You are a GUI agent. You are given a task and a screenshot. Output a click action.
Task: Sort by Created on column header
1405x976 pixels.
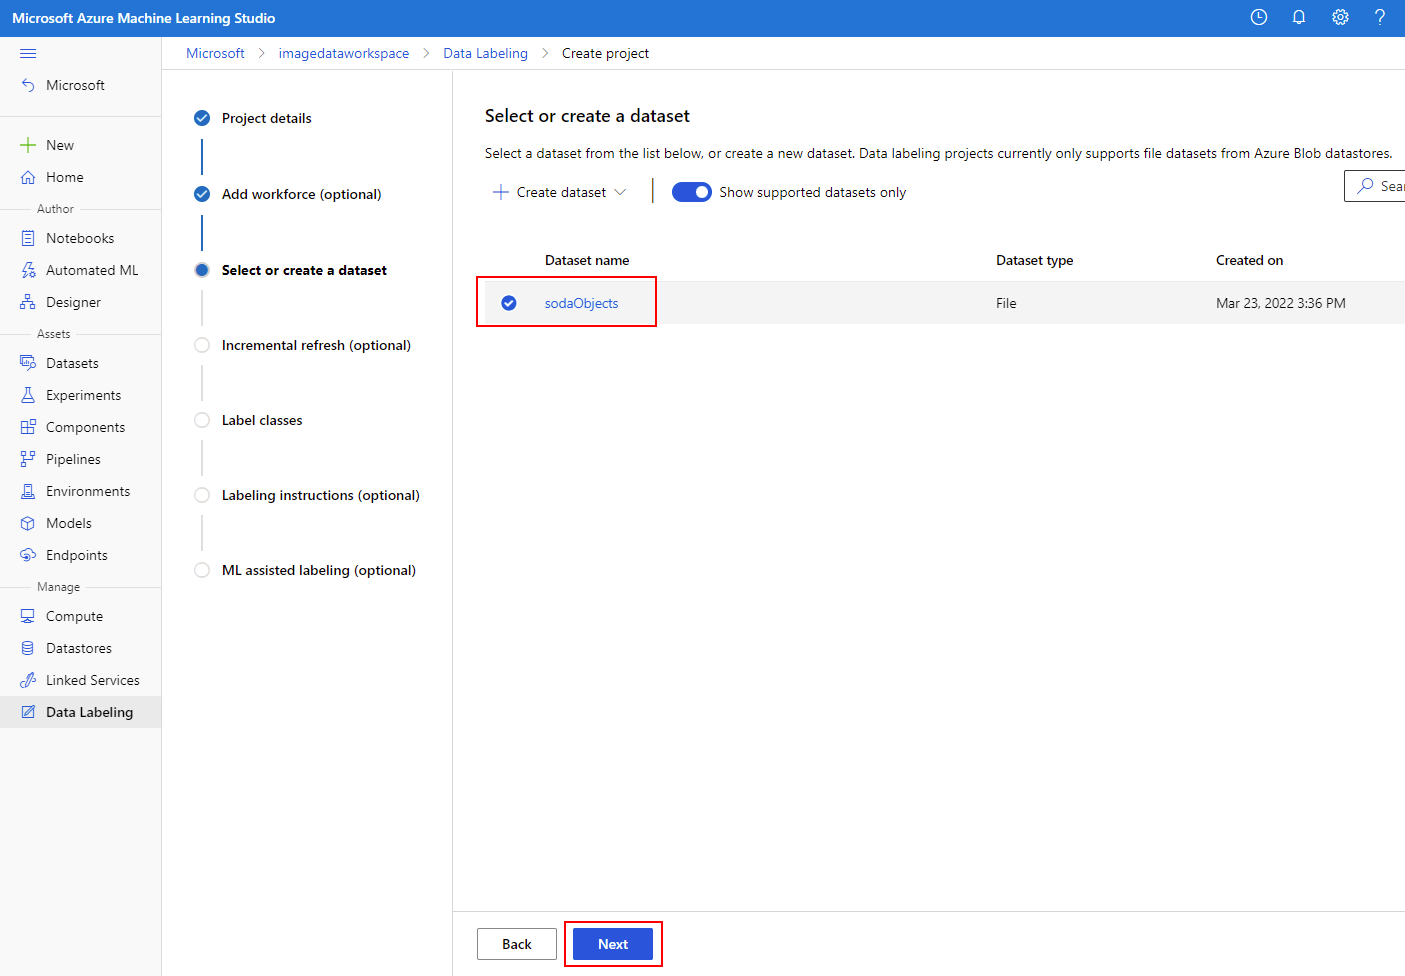click(1249, 260)
